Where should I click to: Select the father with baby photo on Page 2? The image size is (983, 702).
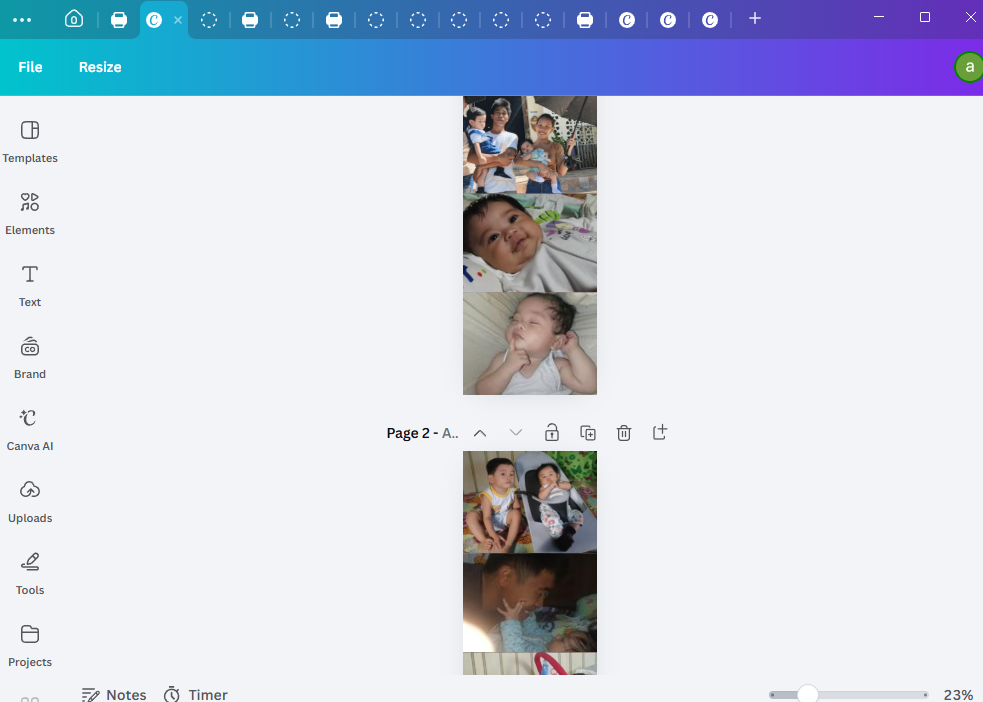coord(530,603)
